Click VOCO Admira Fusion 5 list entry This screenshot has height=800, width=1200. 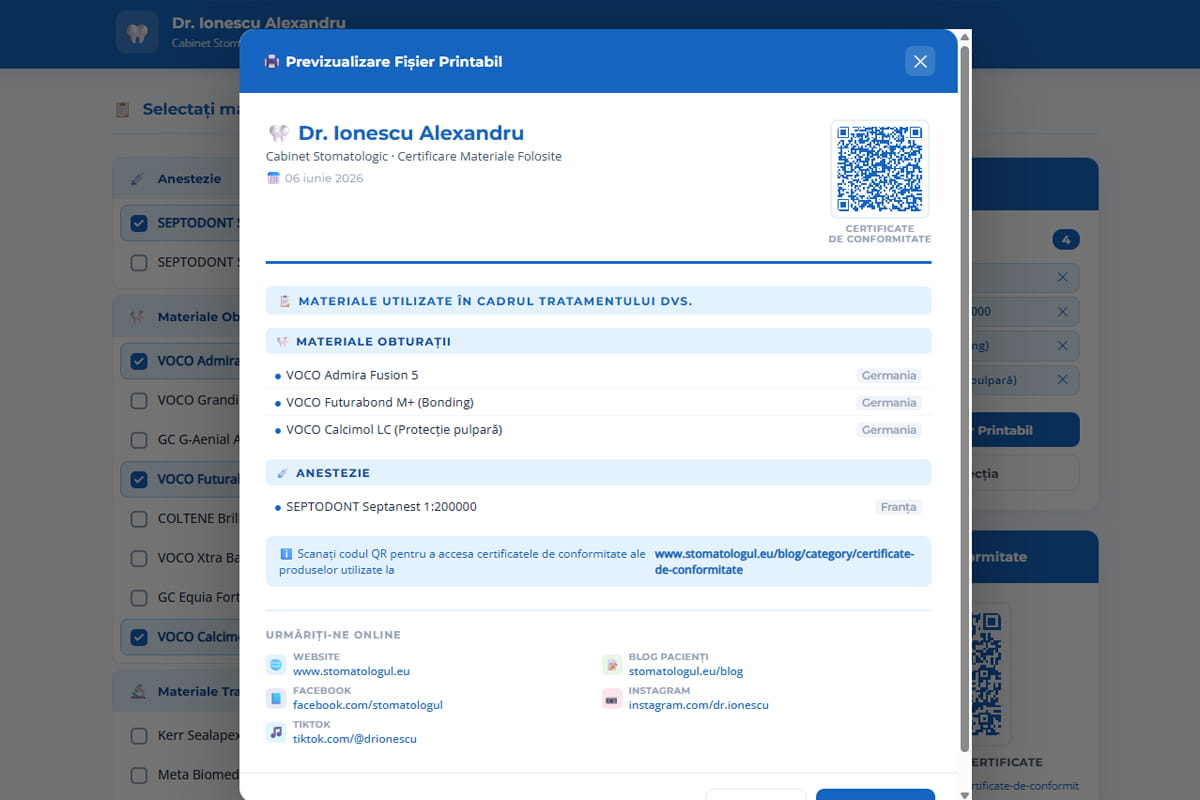[x=598, y=376]
